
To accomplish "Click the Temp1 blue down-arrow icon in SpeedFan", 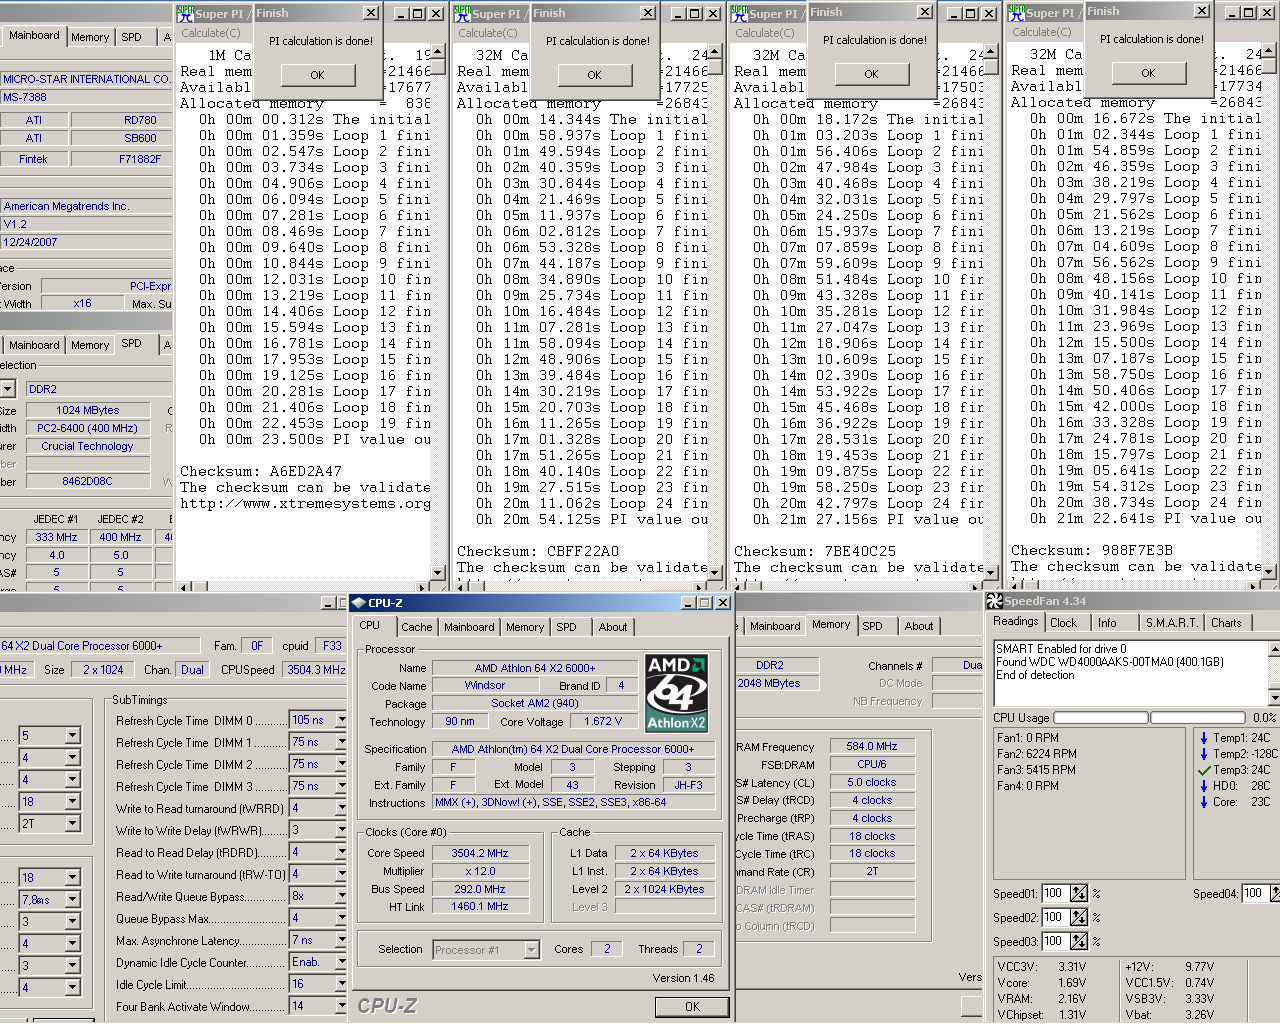I will point(1204,738).
